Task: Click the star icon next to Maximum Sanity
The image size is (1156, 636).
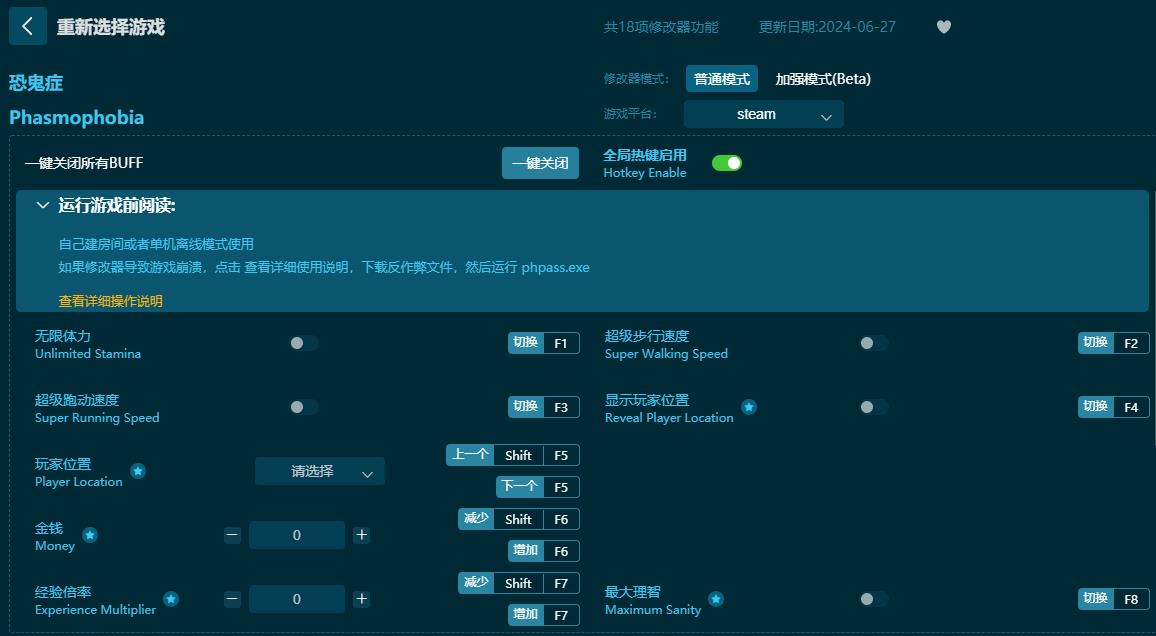Action: [x=717, y=599]
